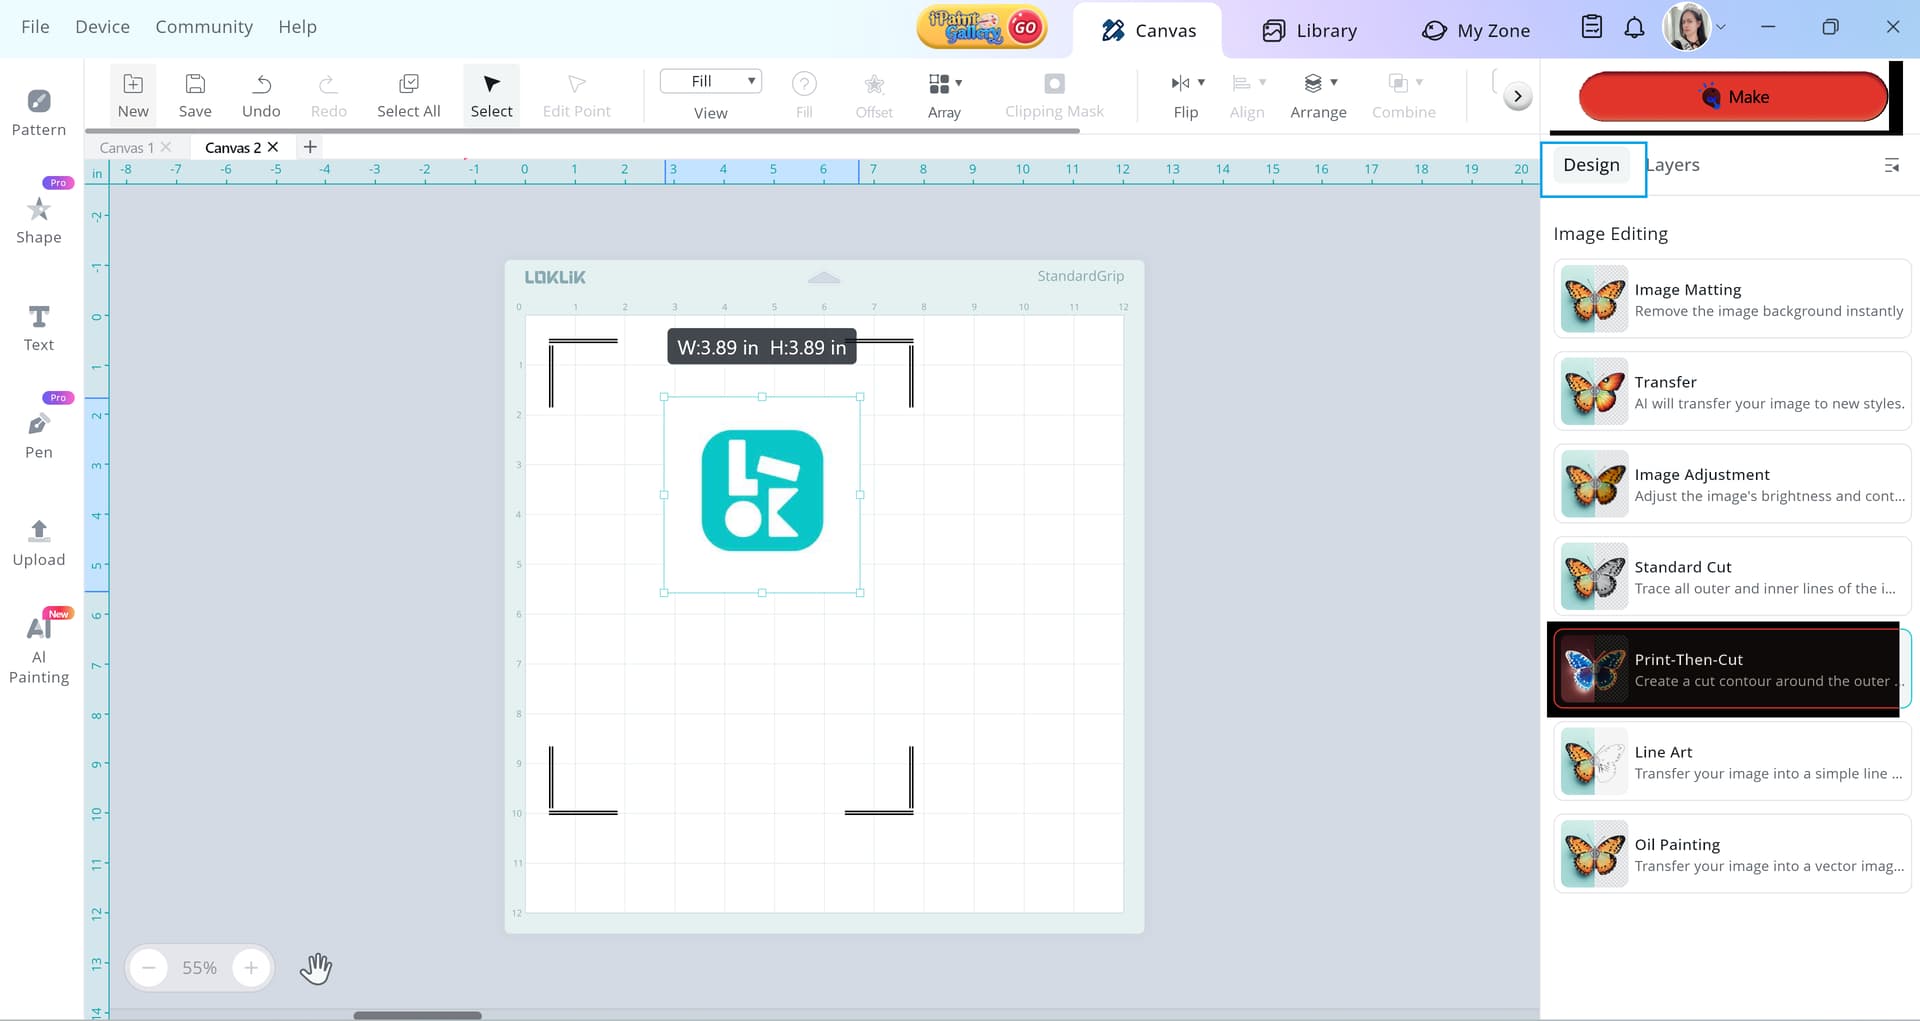Show more toolbar items with chevron
Image resolution: width=1920 pixels, height=1021 pixels.
(x=1517, y=96)
